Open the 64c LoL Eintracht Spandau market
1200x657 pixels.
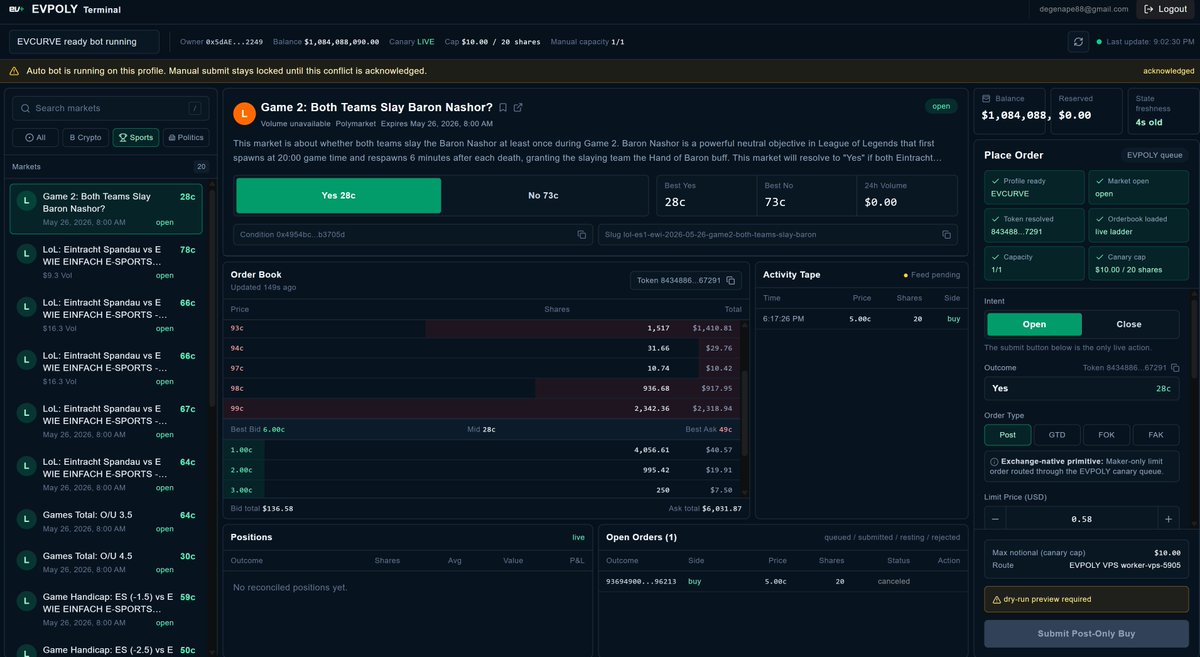click(x=106, y=473)
